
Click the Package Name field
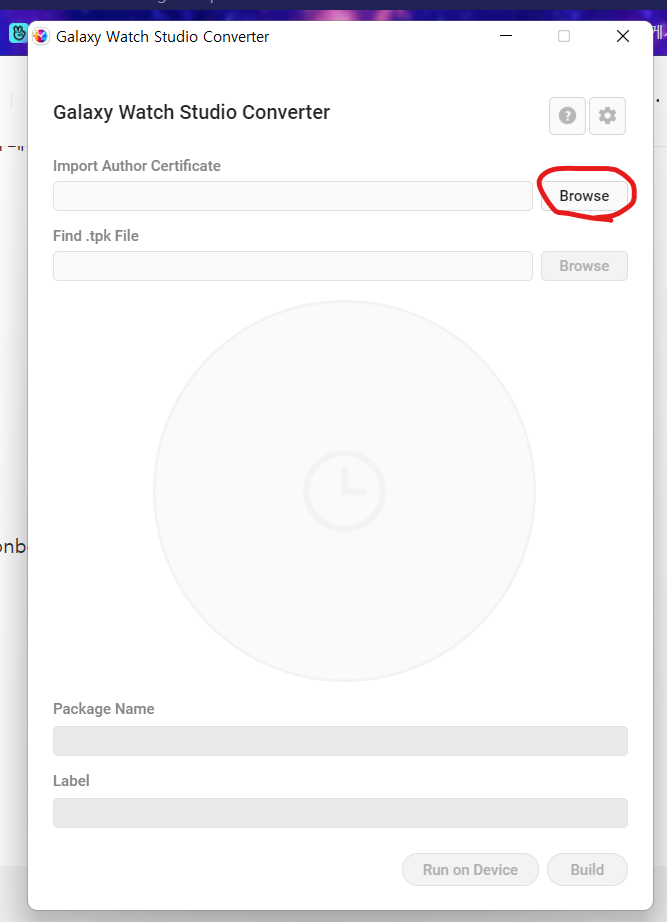(340, 741)
